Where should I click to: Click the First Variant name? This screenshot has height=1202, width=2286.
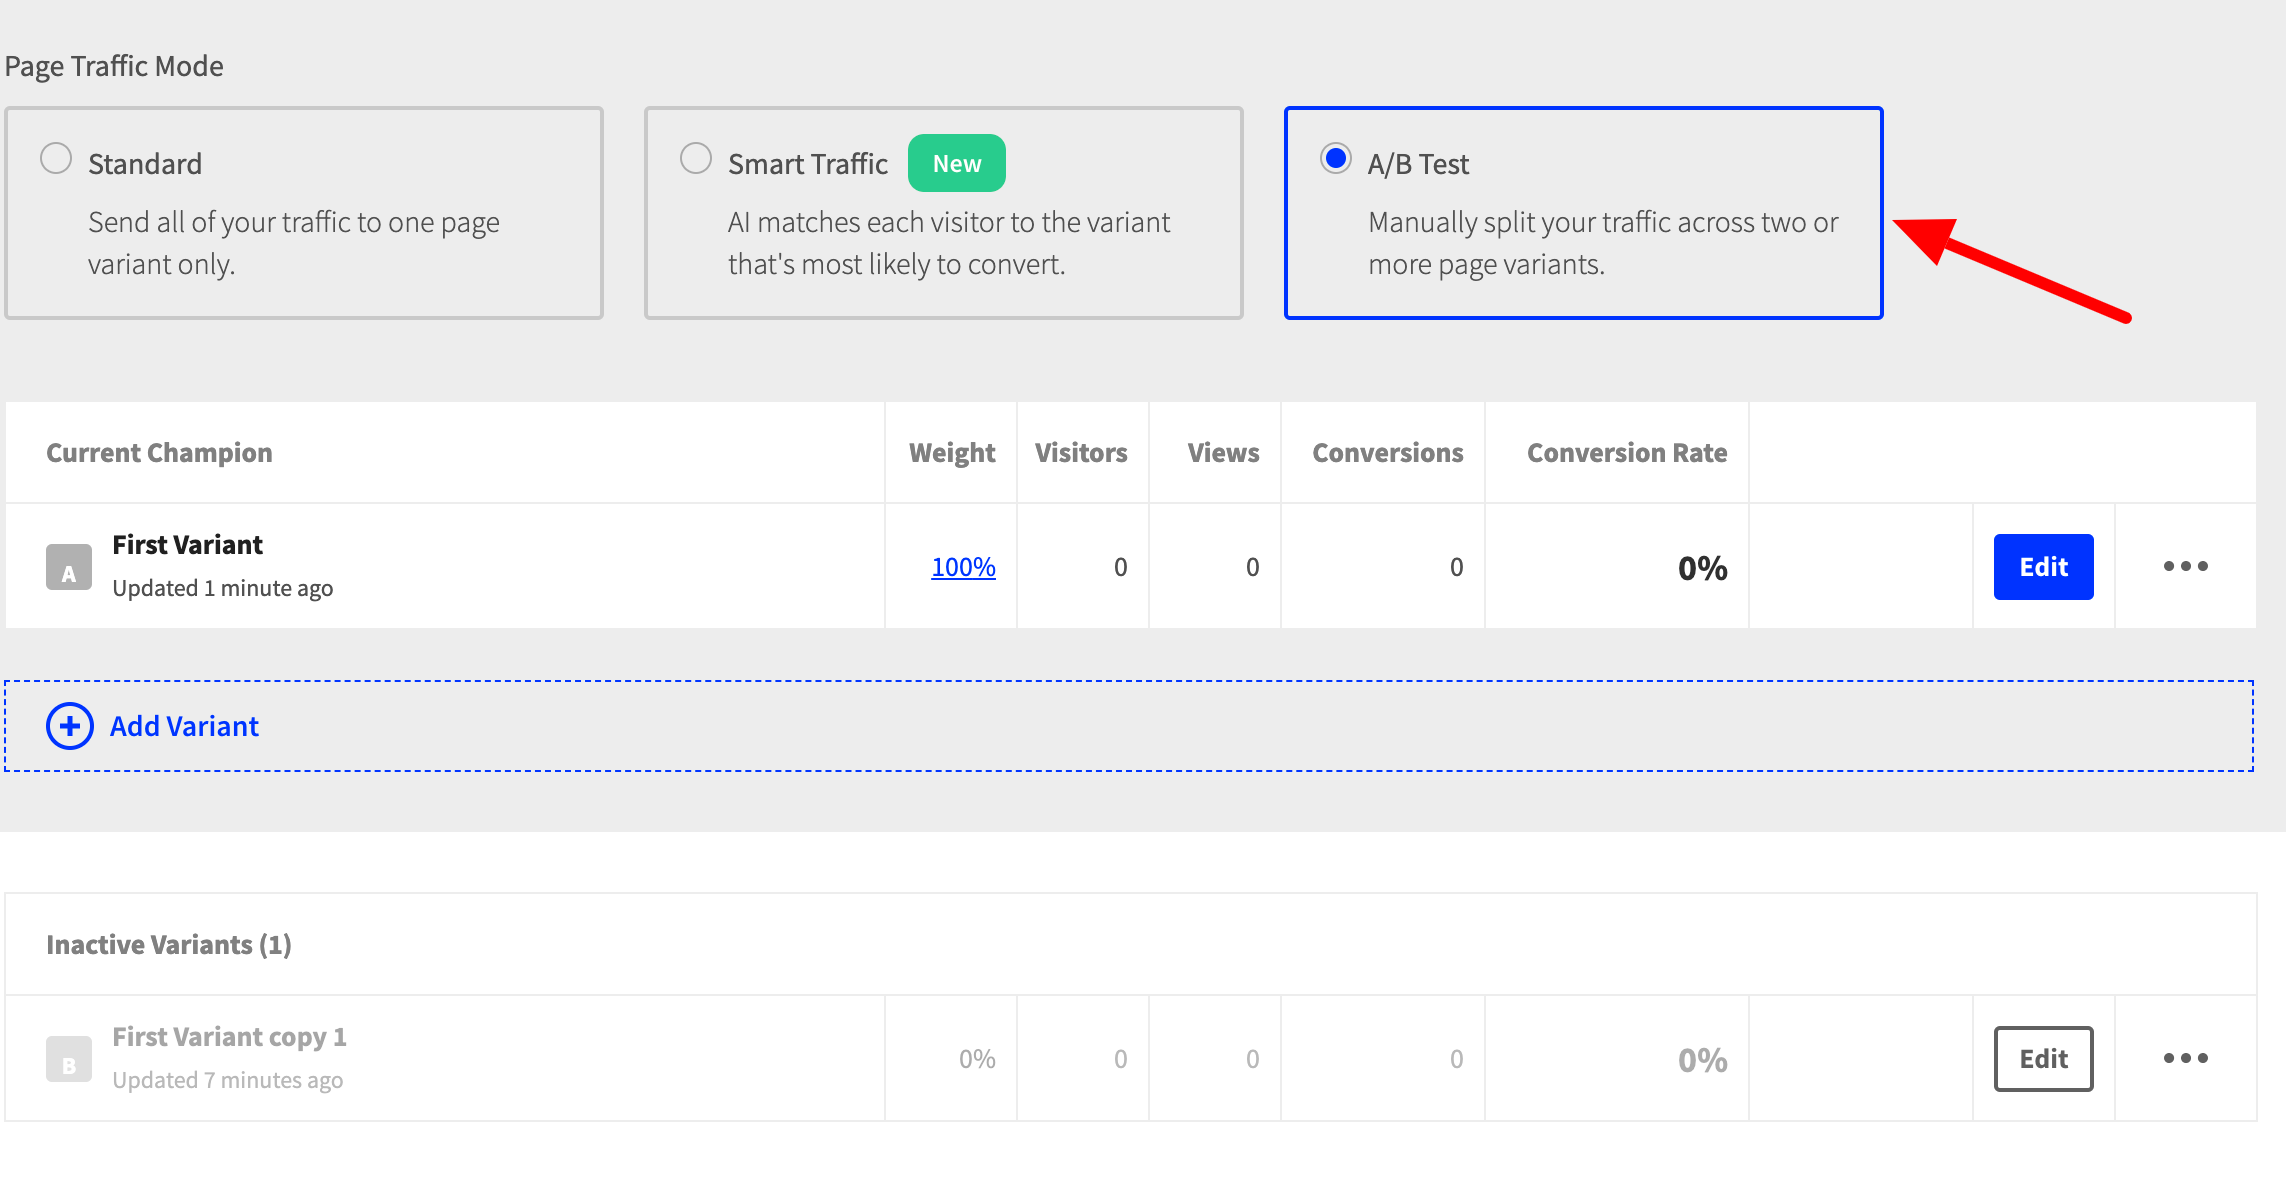pyautogui.click(x=187, y=545)
